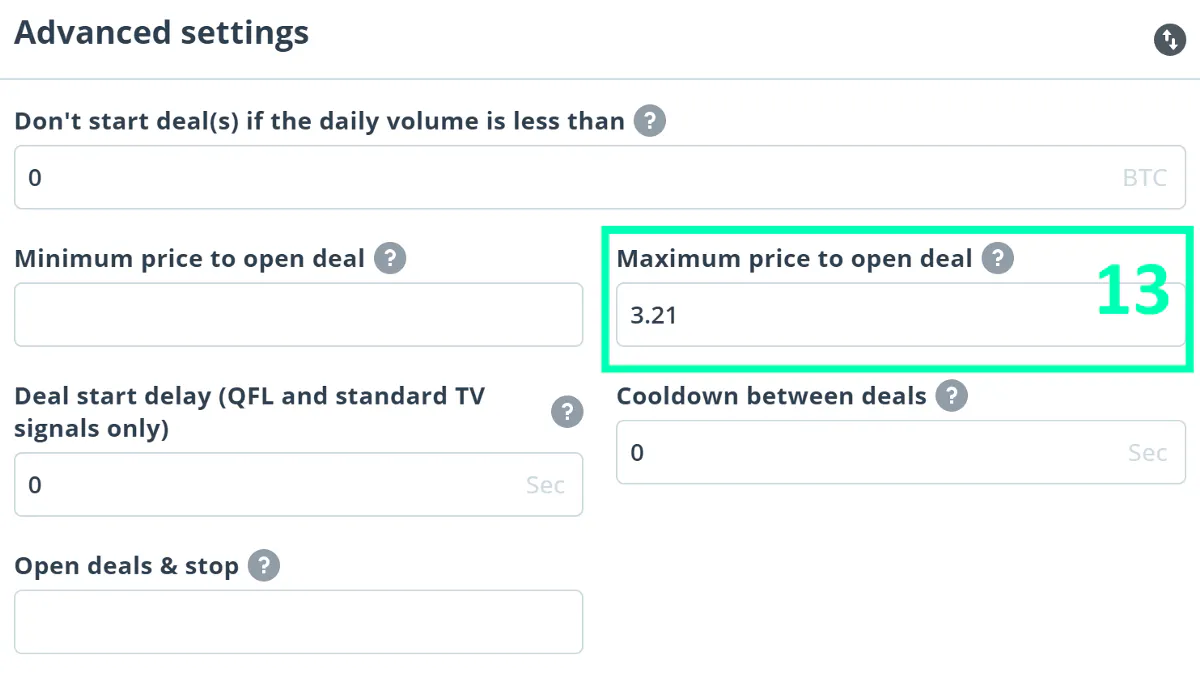Open help for daily volume setting
The width and height of the screenshot is (1200, 676).
(650, 121)
